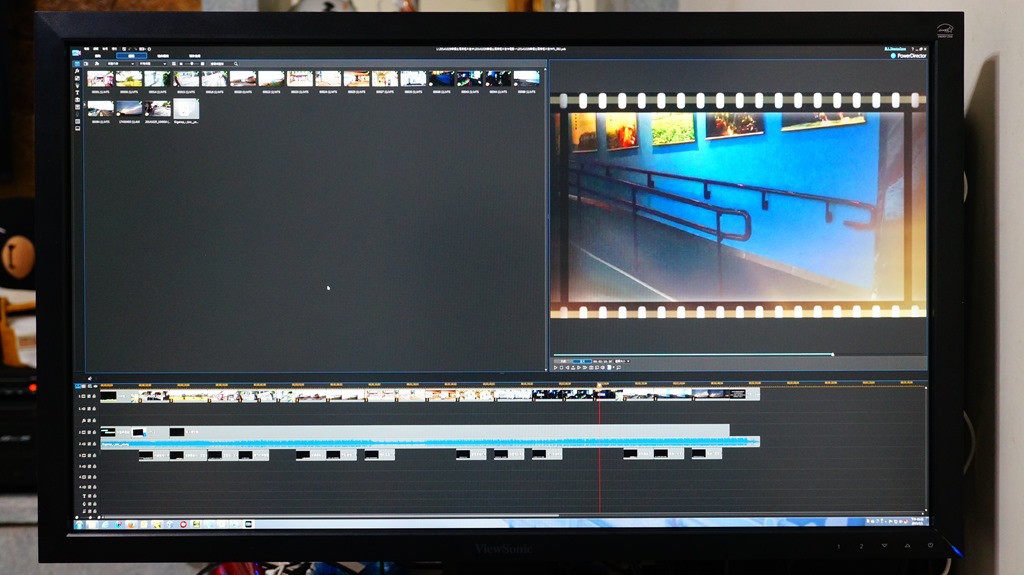Toggle effect track enable checkbox
This screenshot has height=575, width=1024.
pos(89,421)
